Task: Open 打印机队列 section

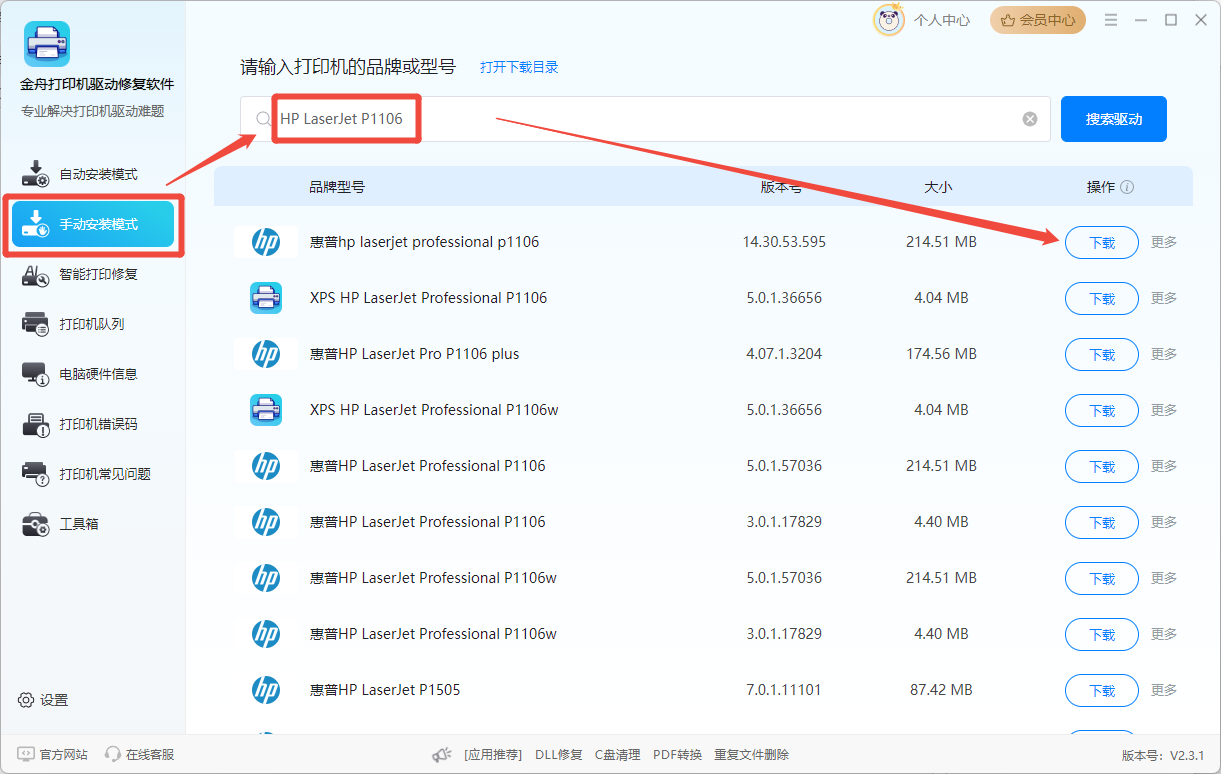Action: (93, 324)
